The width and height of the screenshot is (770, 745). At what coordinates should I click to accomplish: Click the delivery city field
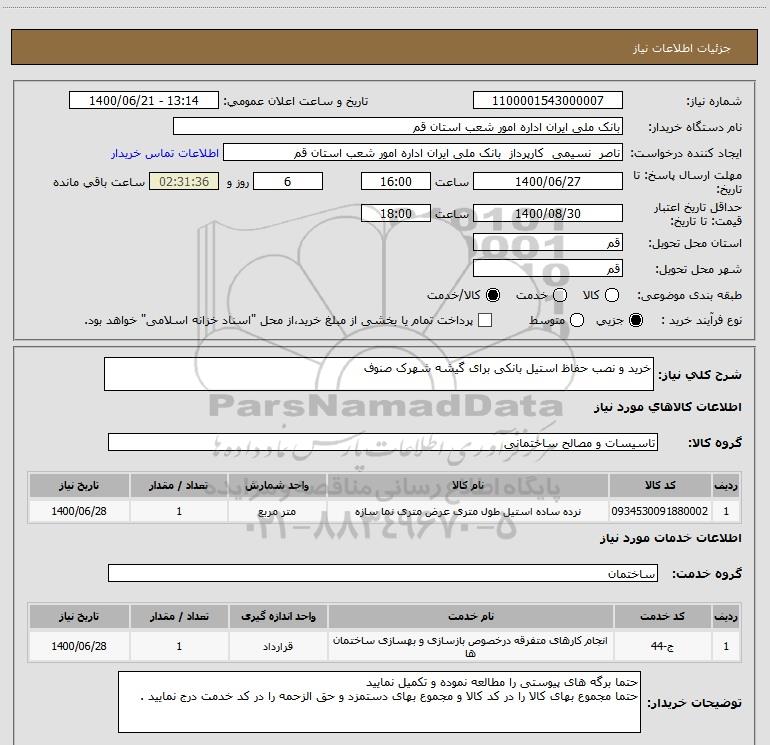[x=548, y=268]
